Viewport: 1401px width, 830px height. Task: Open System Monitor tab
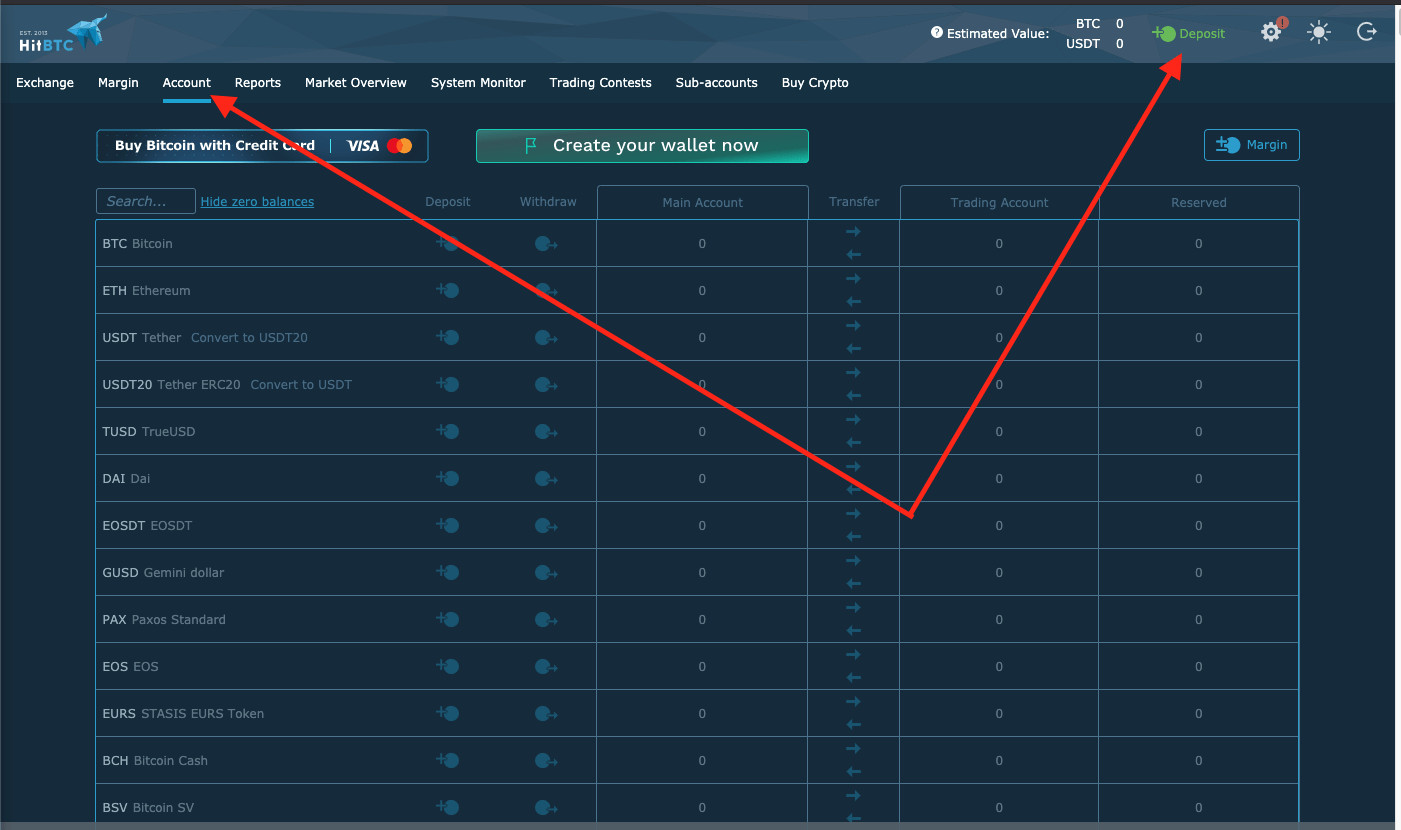click(478, 83)
